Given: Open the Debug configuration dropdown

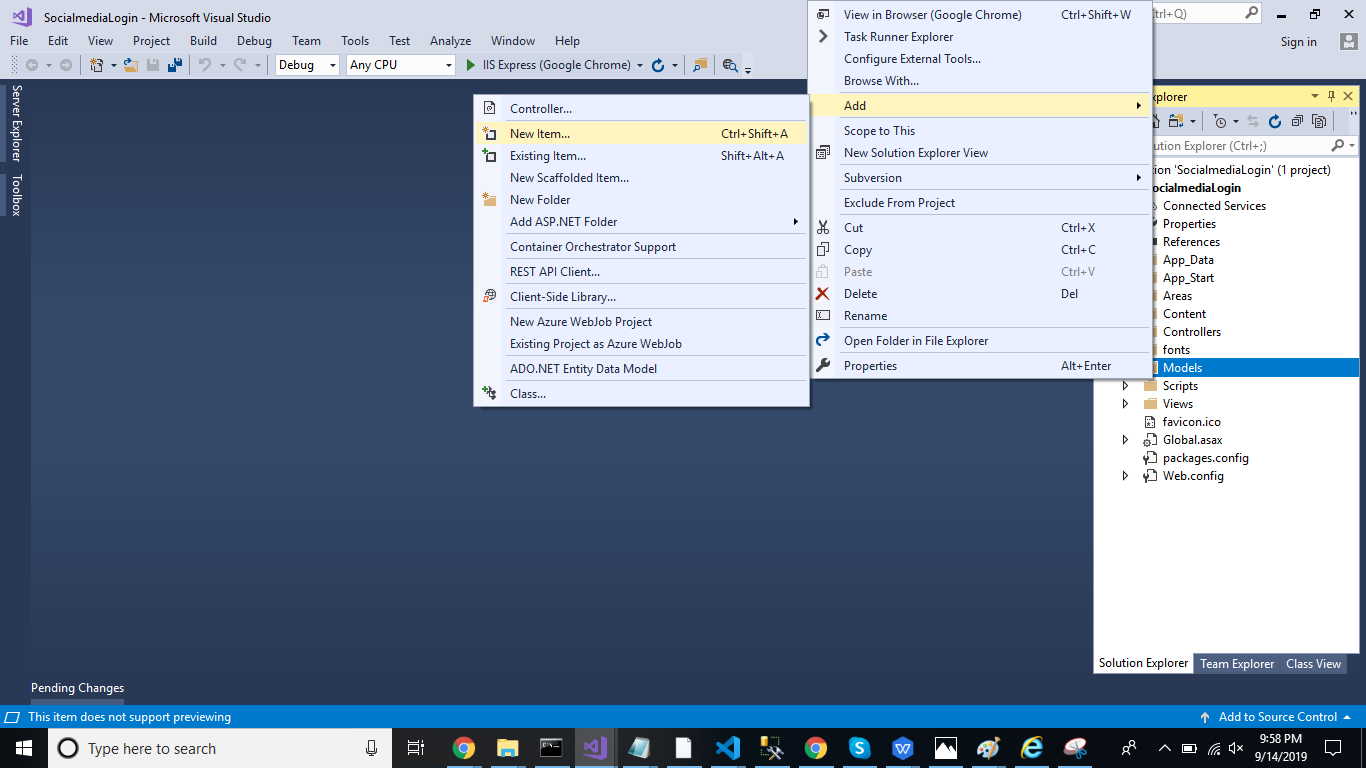Looking at the screenshot, I should pyautogui.click(x=308, y=65).
